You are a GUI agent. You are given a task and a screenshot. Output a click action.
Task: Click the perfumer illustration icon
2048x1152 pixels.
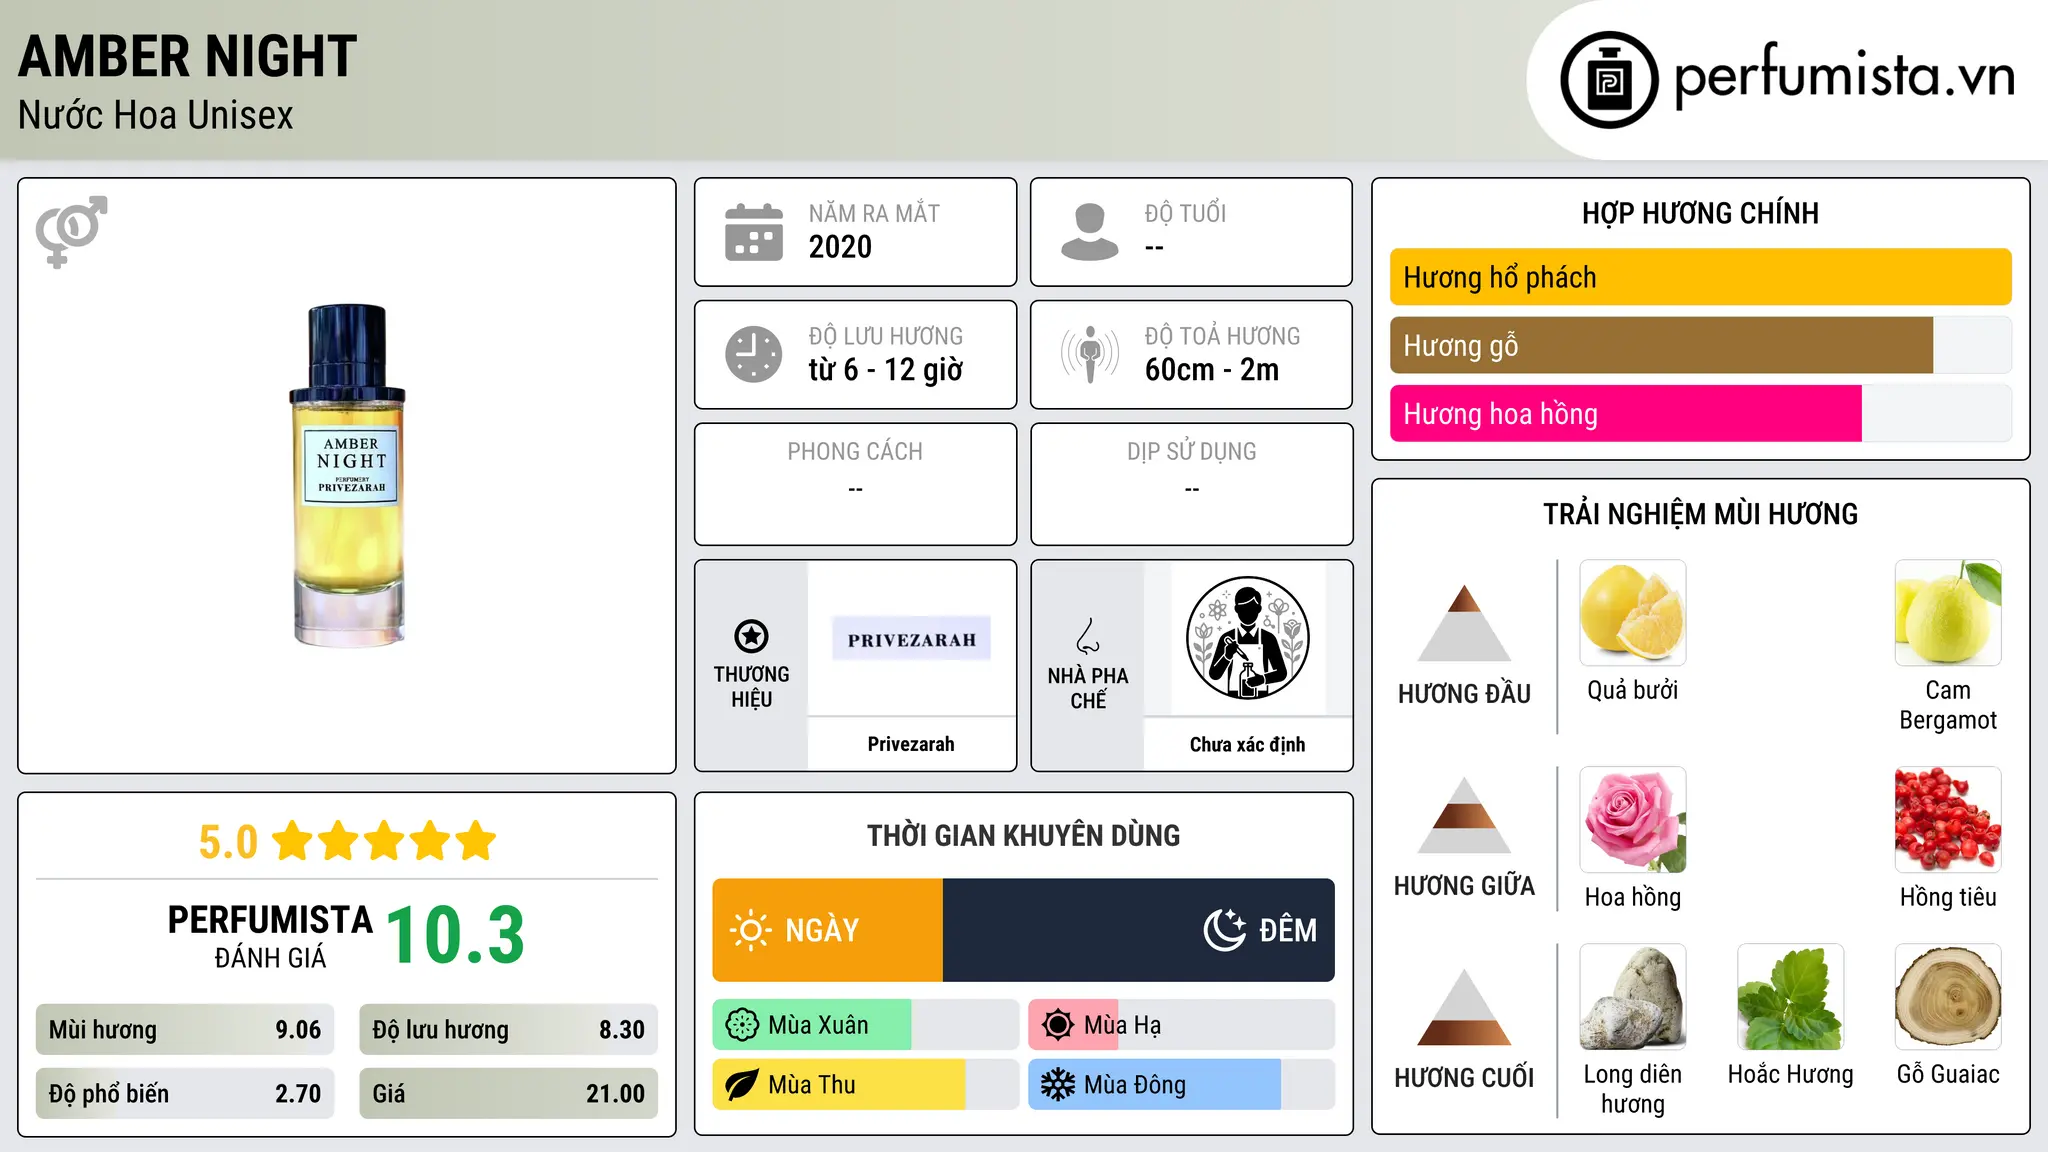[1247, 638]
